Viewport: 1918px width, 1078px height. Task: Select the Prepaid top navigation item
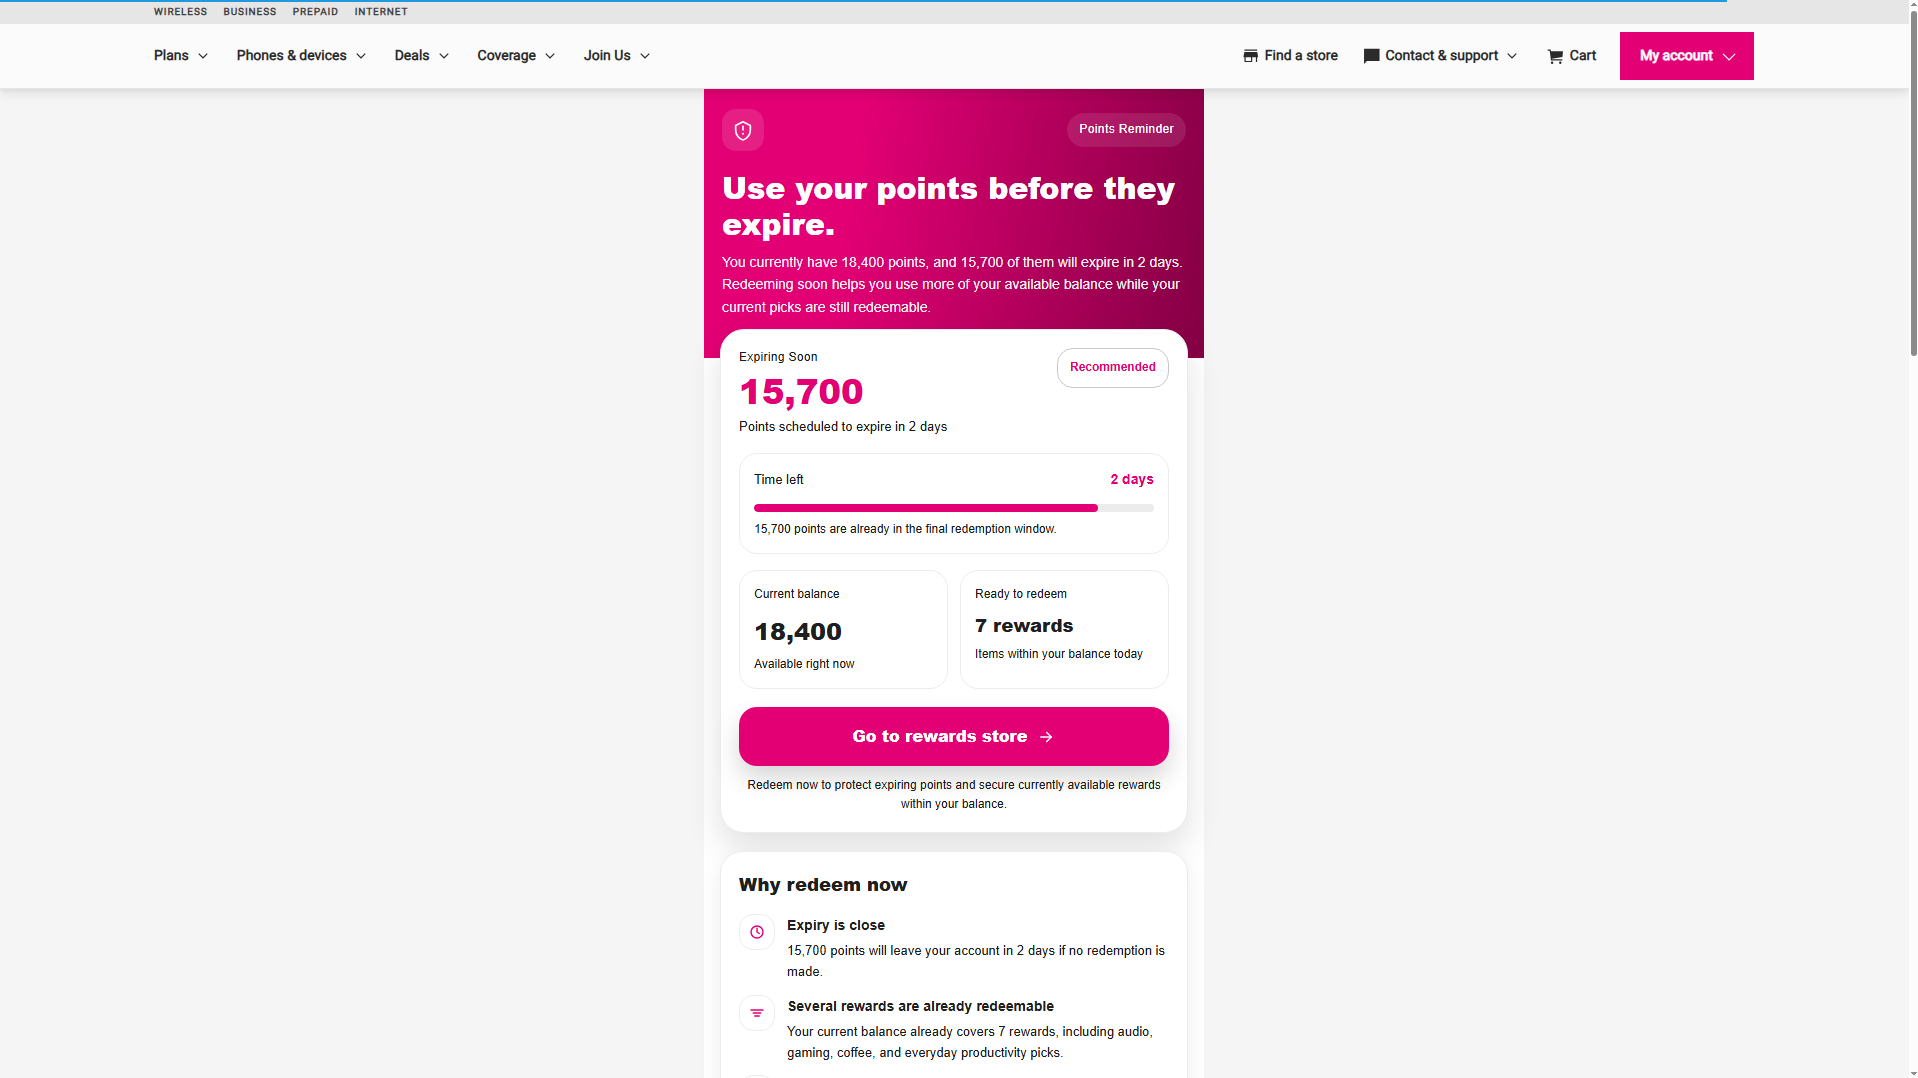pyautogui.click(x=315, y=12)
